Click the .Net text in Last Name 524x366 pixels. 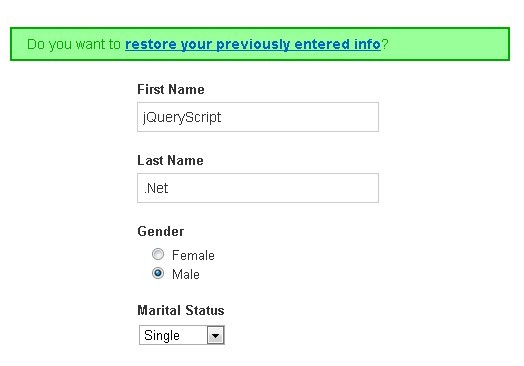(156, 188)
